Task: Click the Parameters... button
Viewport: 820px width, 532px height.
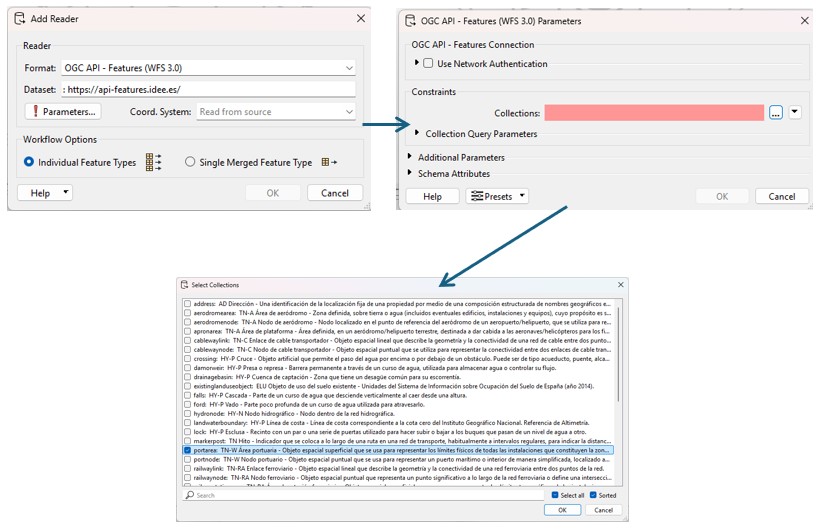Action: (x=63, y=112)
